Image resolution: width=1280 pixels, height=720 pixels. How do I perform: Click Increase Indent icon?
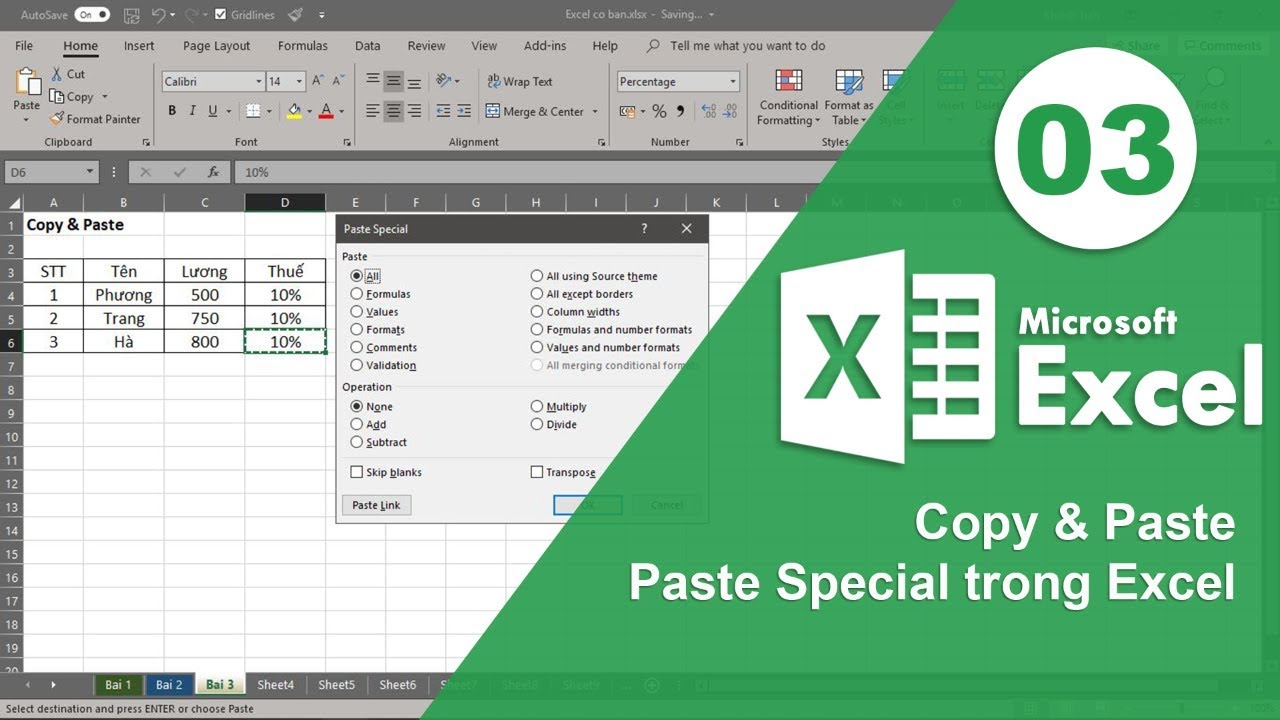coord(464,111)
